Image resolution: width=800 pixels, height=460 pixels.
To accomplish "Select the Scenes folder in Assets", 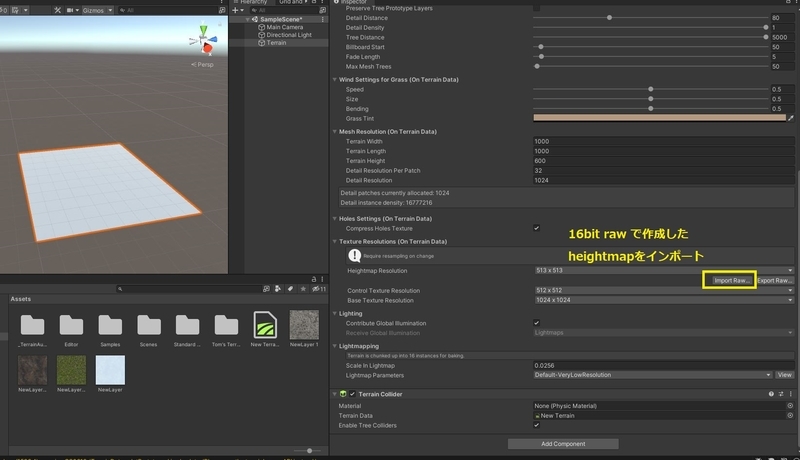I will point(148,330).
